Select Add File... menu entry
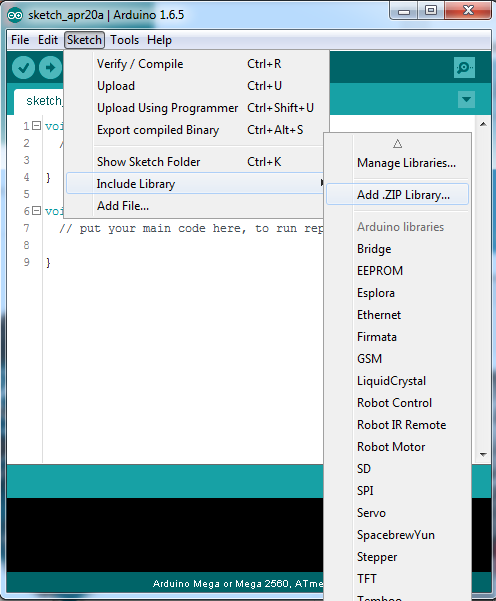 pos(195,206)
